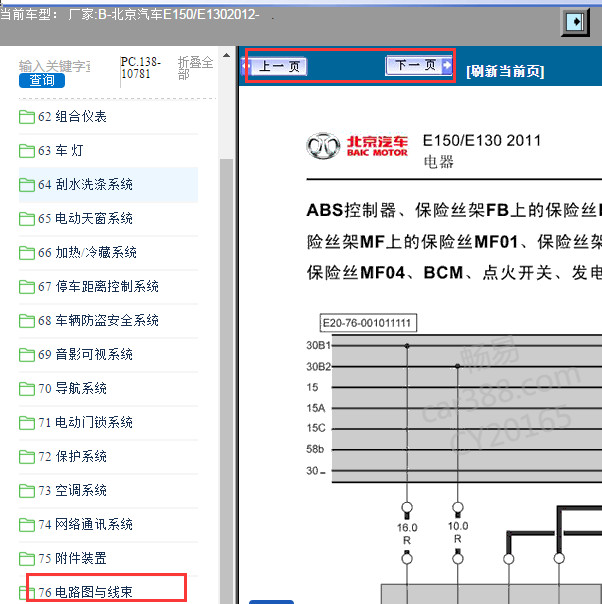Click folder icon of 66 加热/冷藏系统
602x604 pixels.
27,253
